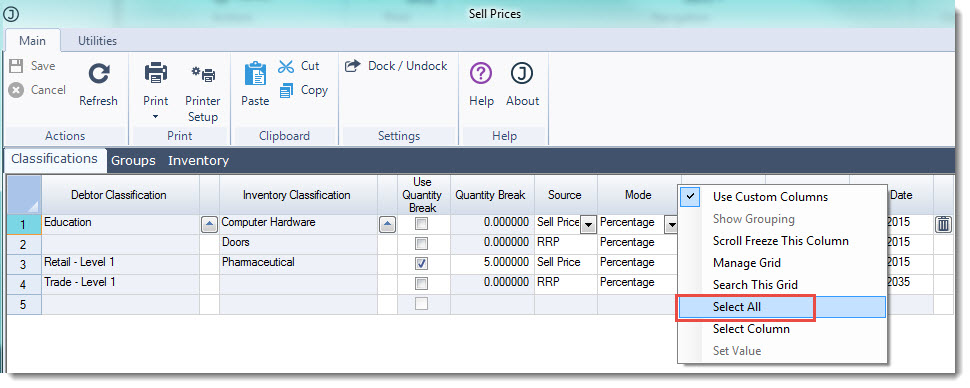
Task: Click the Print icon
Action: click(155, 74)
